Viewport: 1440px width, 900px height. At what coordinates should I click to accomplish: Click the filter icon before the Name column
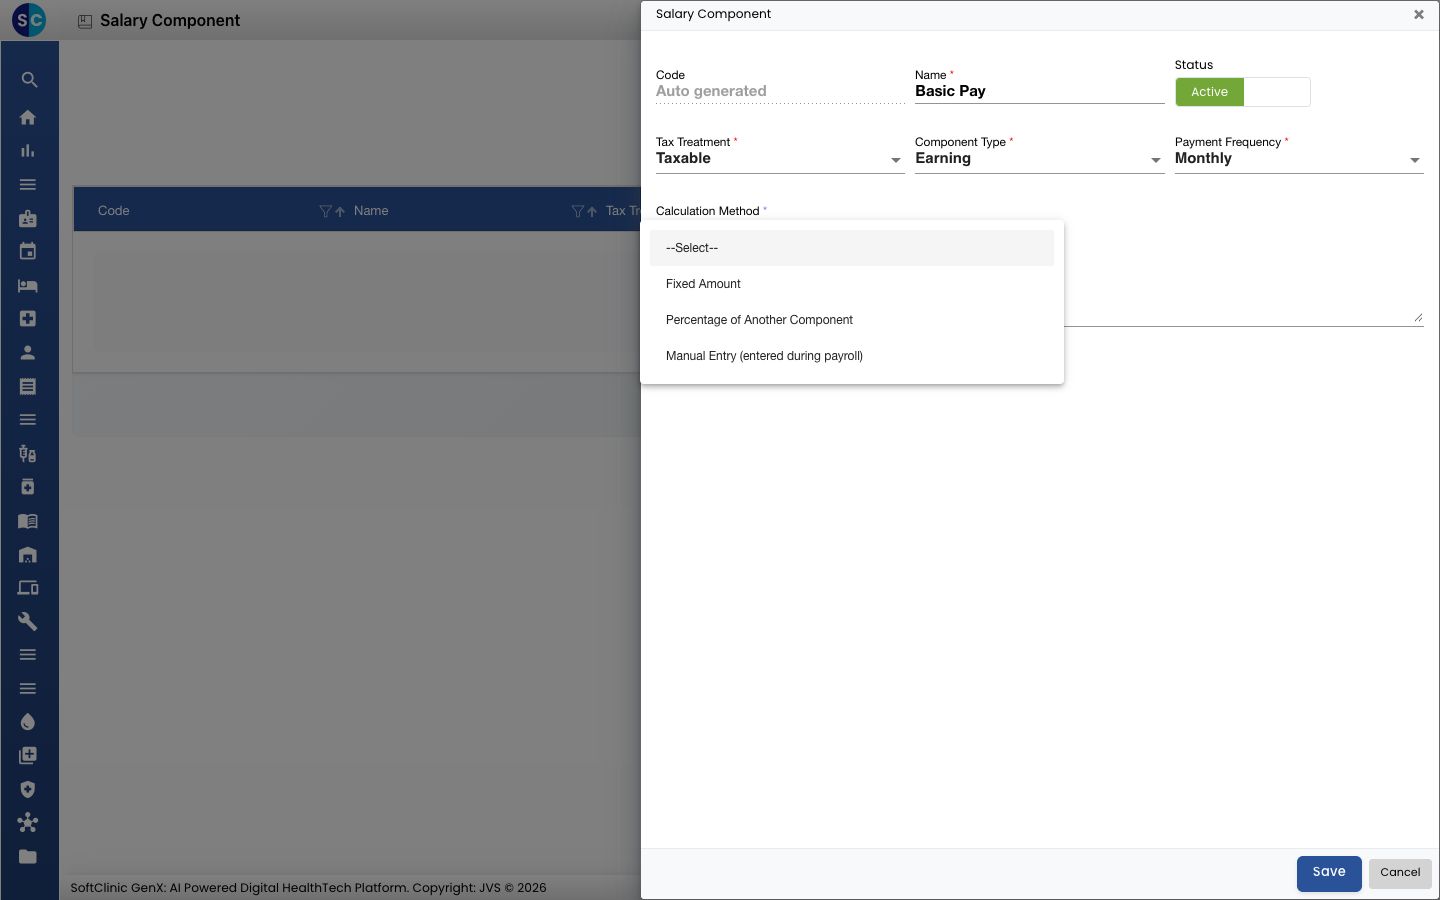[325, 211]
